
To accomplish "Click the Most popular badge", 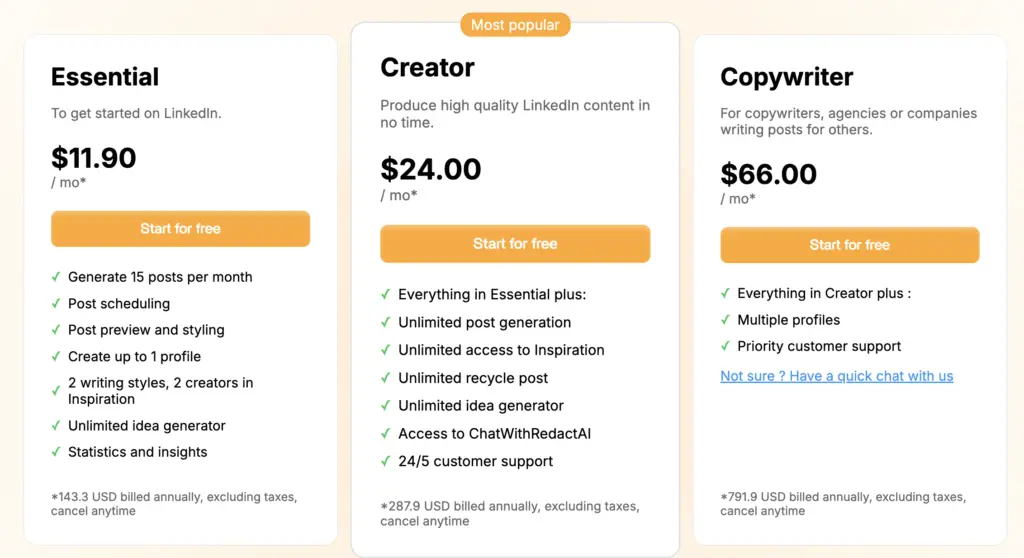I will tap(515, 24).
